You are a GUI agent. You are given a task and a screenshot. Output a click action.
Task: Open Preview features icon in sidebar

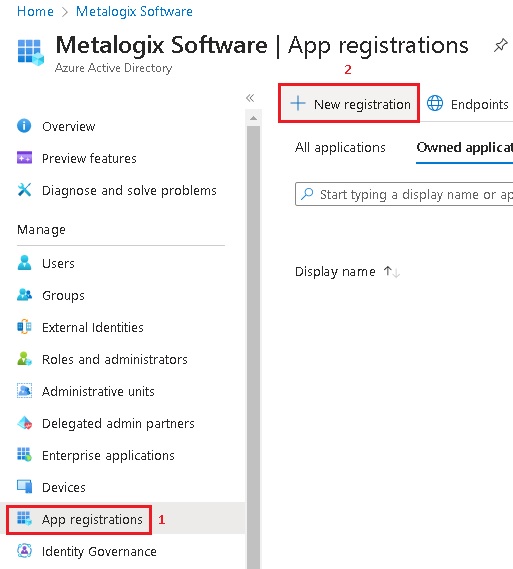click(24, 158)
